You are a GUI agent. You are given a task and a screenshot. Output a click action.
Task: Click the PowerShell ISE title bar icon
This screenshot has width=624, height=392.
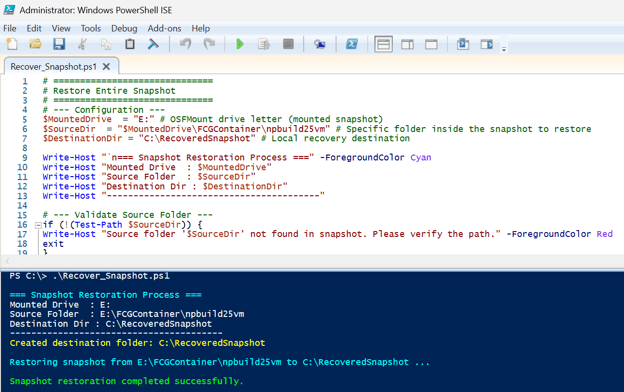[9, 10]
